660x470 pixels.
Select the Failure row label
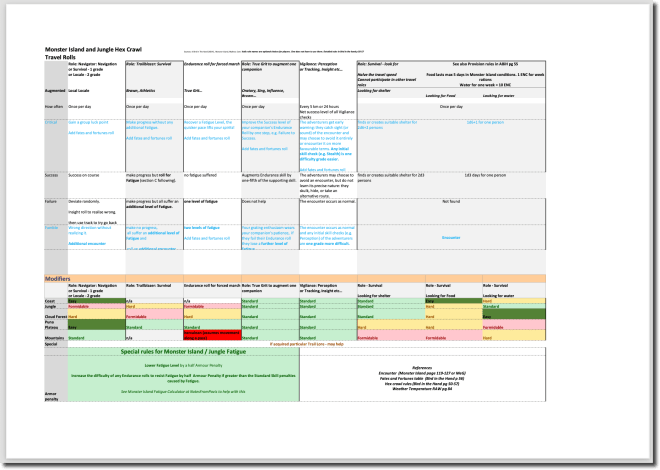click(x=51, y=201)
